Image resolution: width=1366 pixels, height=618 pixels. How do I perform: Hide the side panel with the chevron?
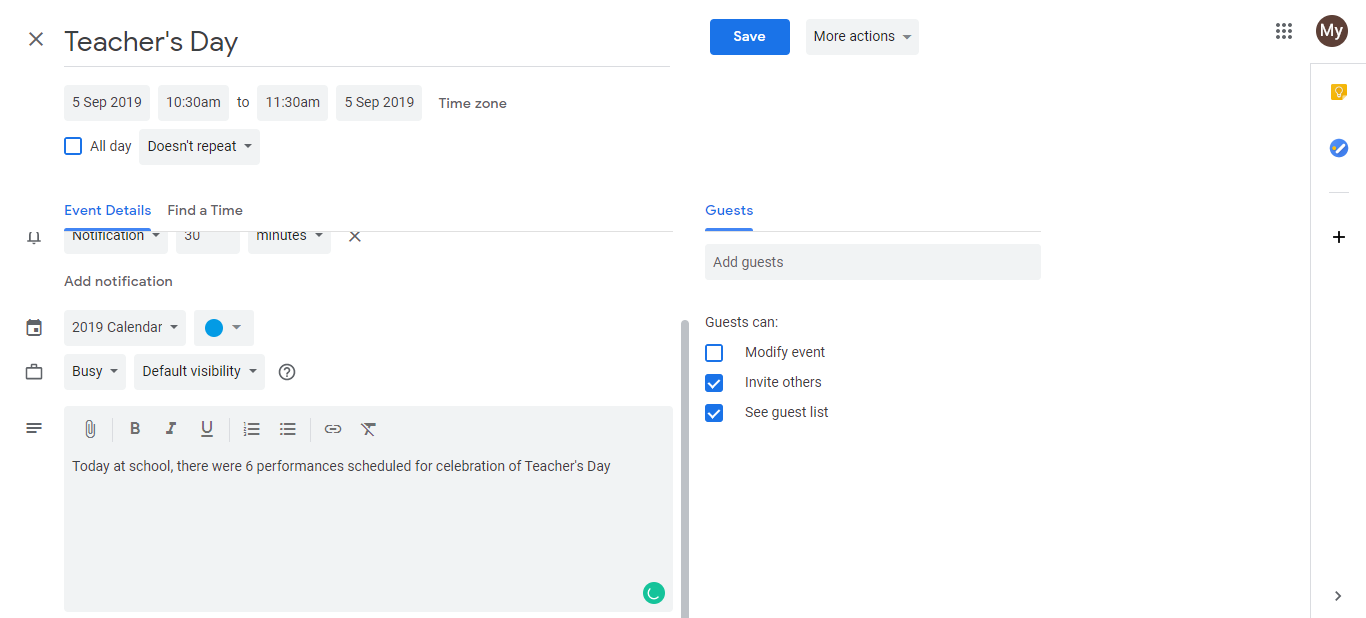1338,596
